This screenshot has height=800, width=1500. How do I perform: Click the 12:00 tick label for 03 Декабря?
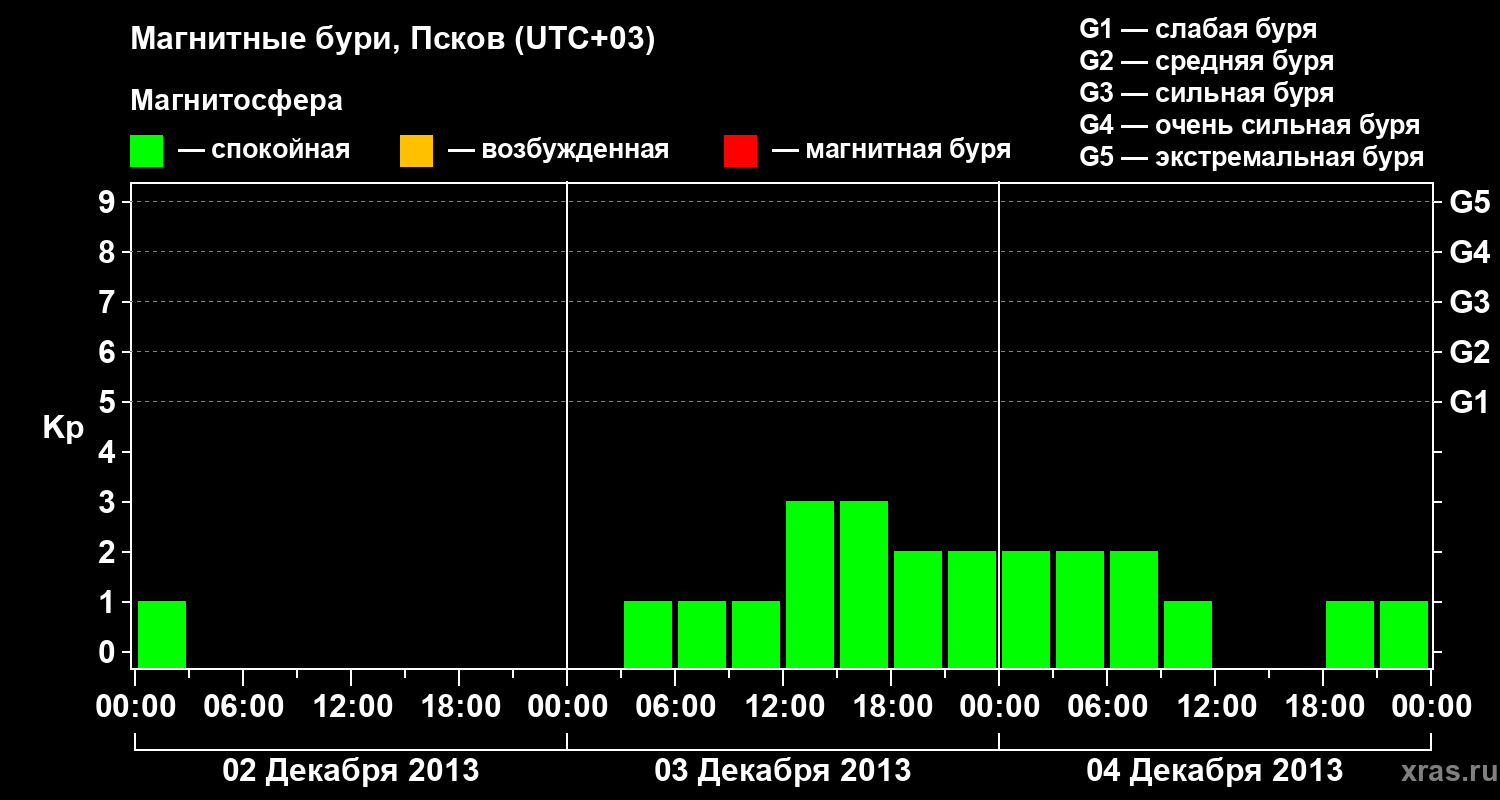tap(783, 706)
